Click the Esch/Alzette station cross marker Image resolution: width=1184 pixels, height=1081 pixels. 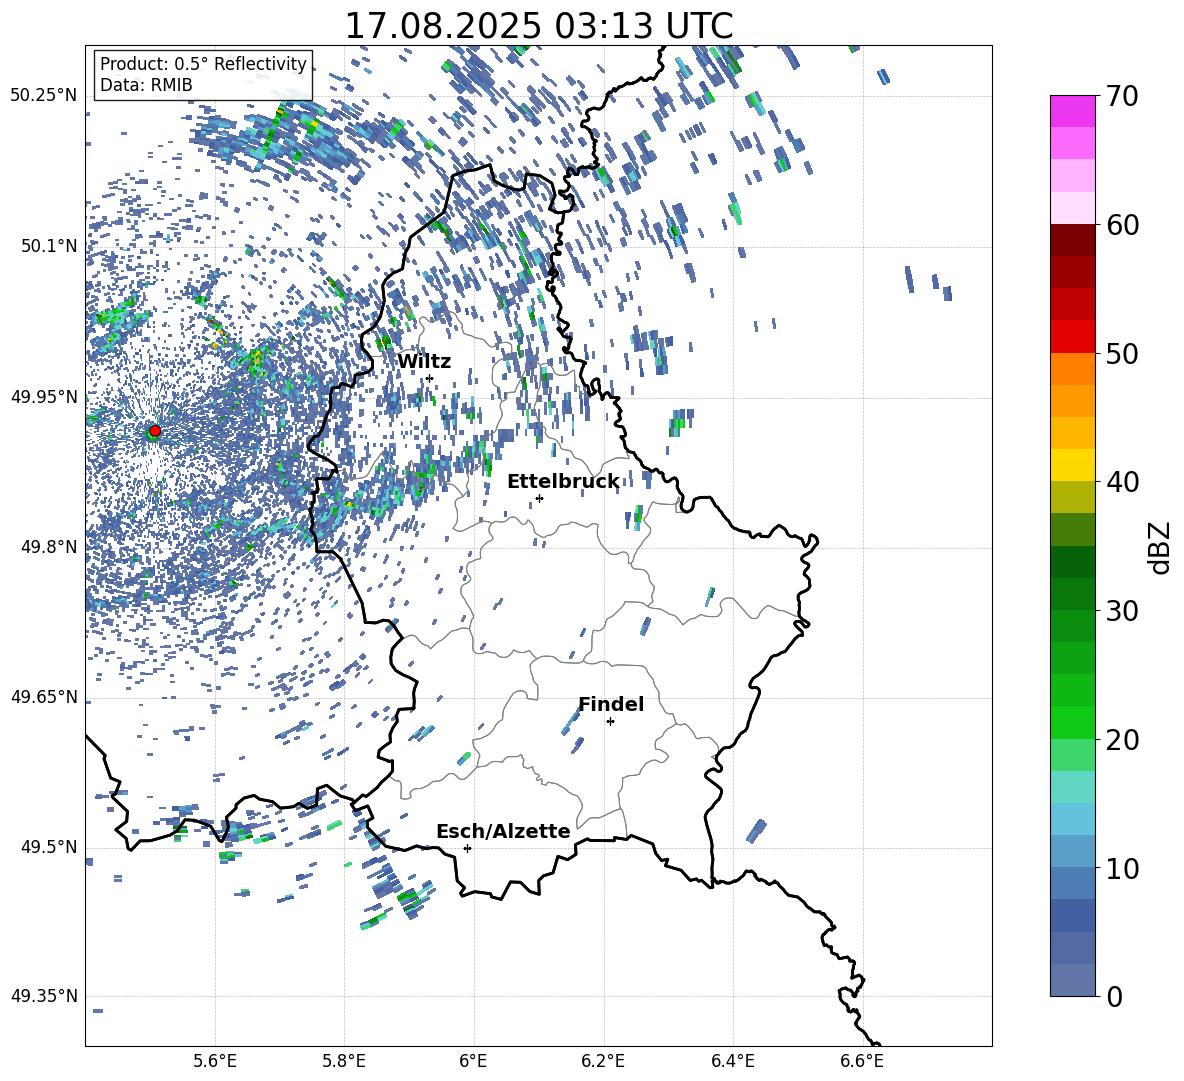[x=467, y=848]
